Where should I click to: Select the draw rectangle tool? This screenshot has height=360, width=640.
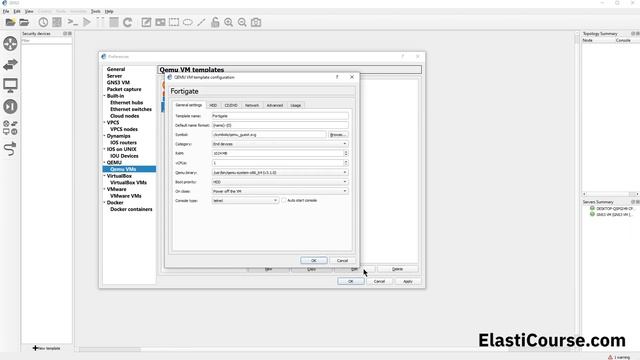[174, 22]
